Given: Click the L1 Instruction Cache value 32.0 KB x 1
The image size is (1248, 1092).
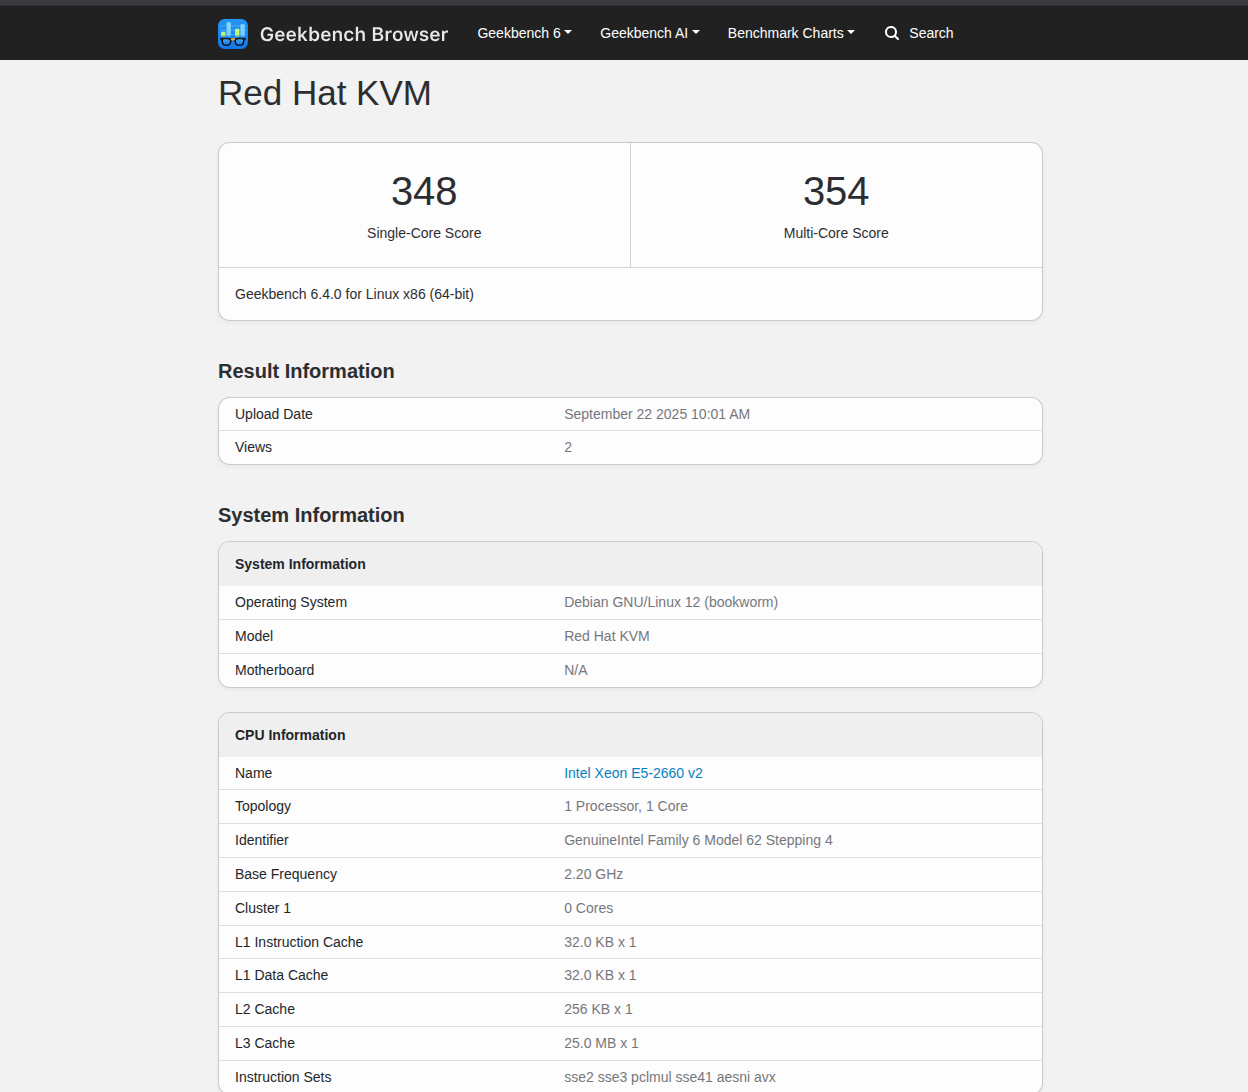Looking at the screenshot, I should click(600, 942).
